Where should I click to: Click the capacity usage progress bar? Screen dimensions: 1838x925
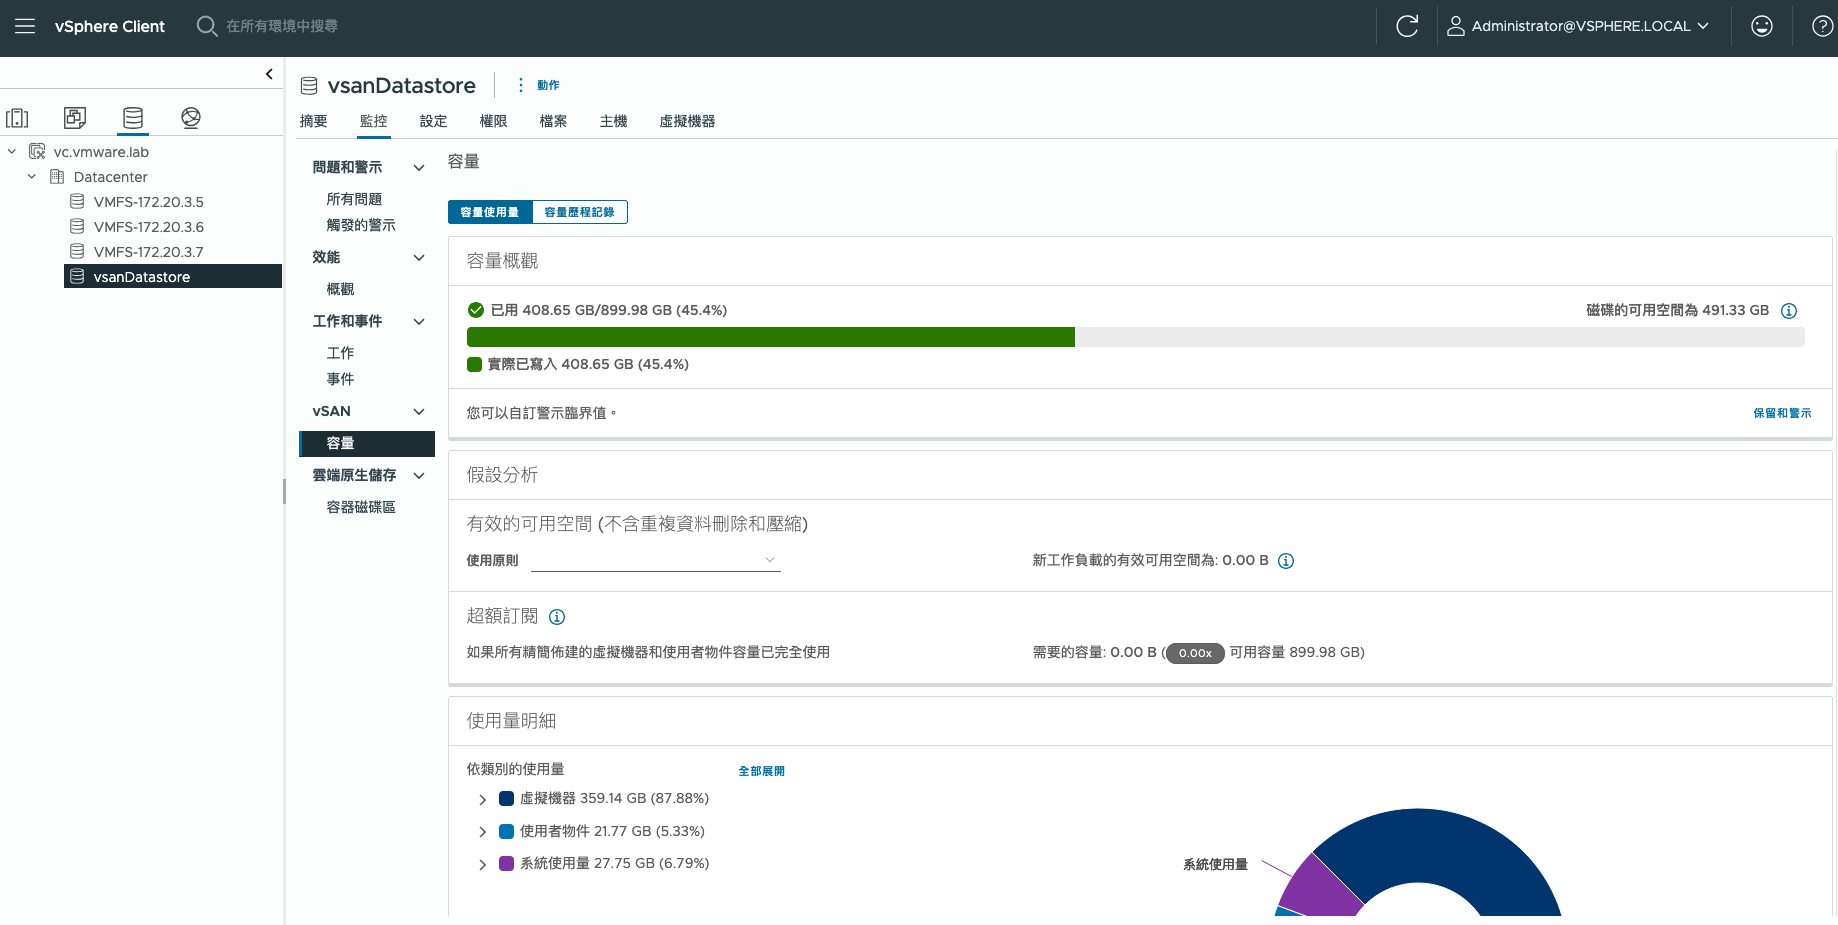tap(1136, 337)
